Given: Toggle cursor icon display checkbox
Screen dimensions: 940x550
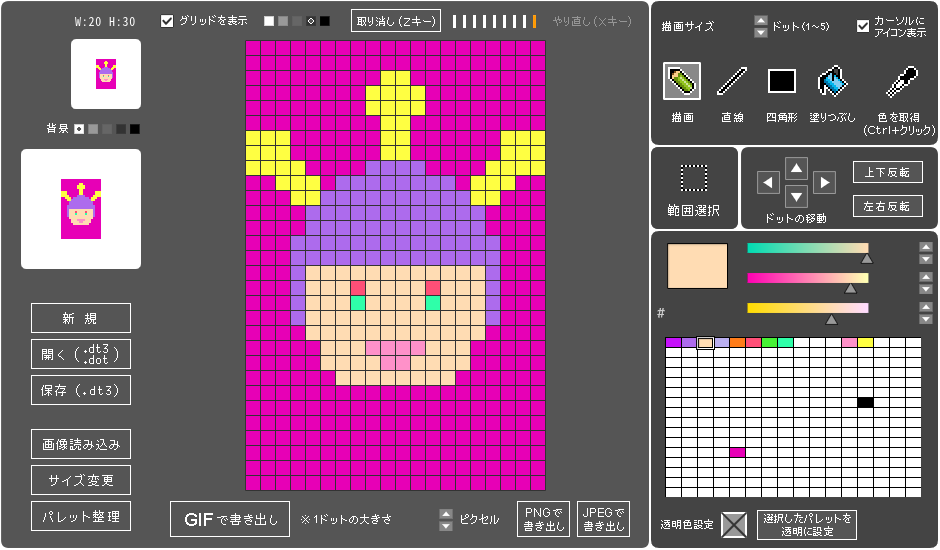Looking at the screenshot, I should click(863, 26).
